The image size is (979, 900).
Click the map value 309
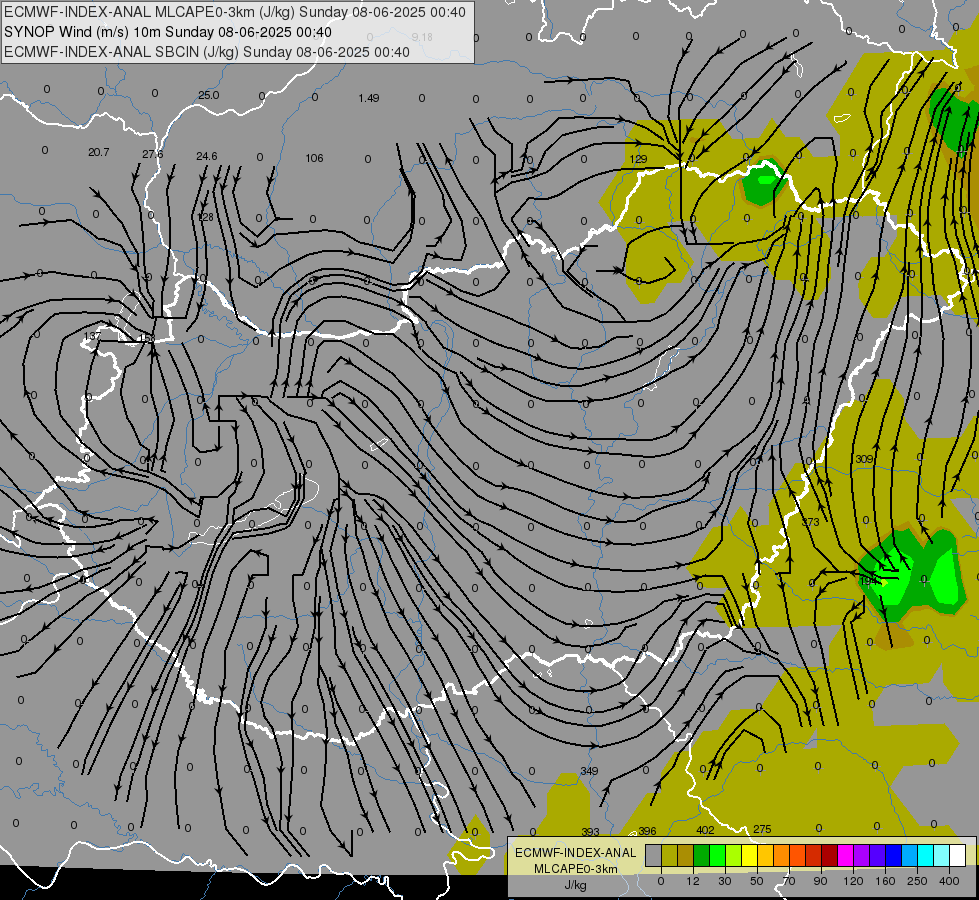tap(863, 459)
